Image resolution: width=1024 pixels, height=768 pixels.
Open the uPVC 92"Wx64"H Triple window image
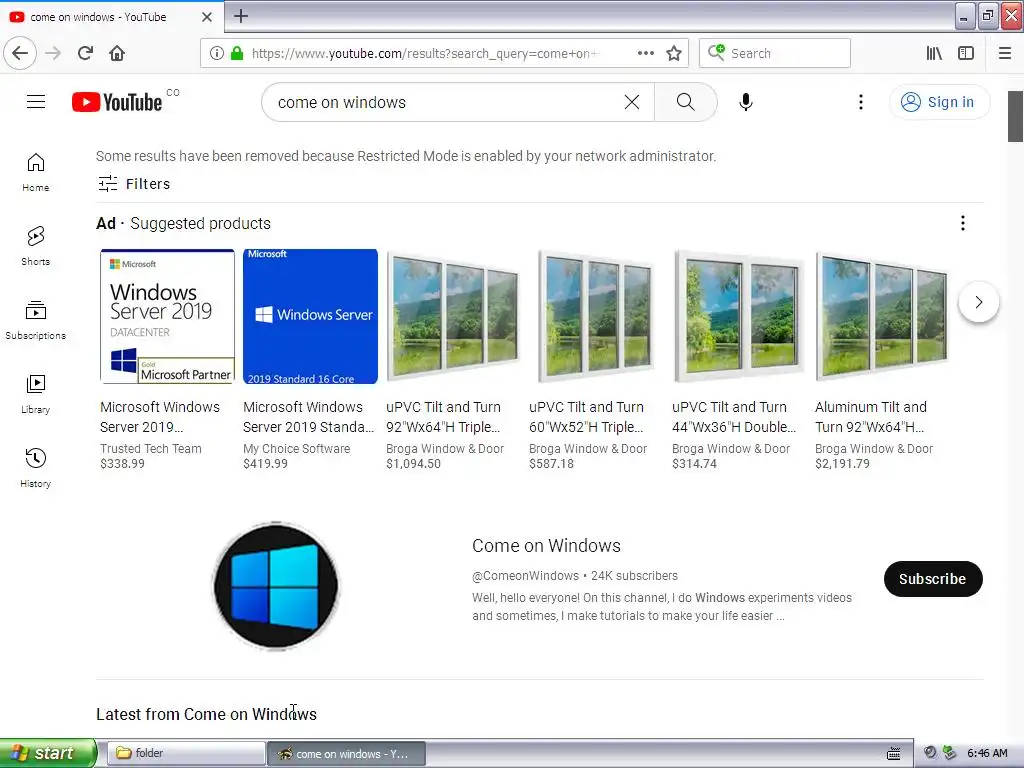tap(453, 316)
